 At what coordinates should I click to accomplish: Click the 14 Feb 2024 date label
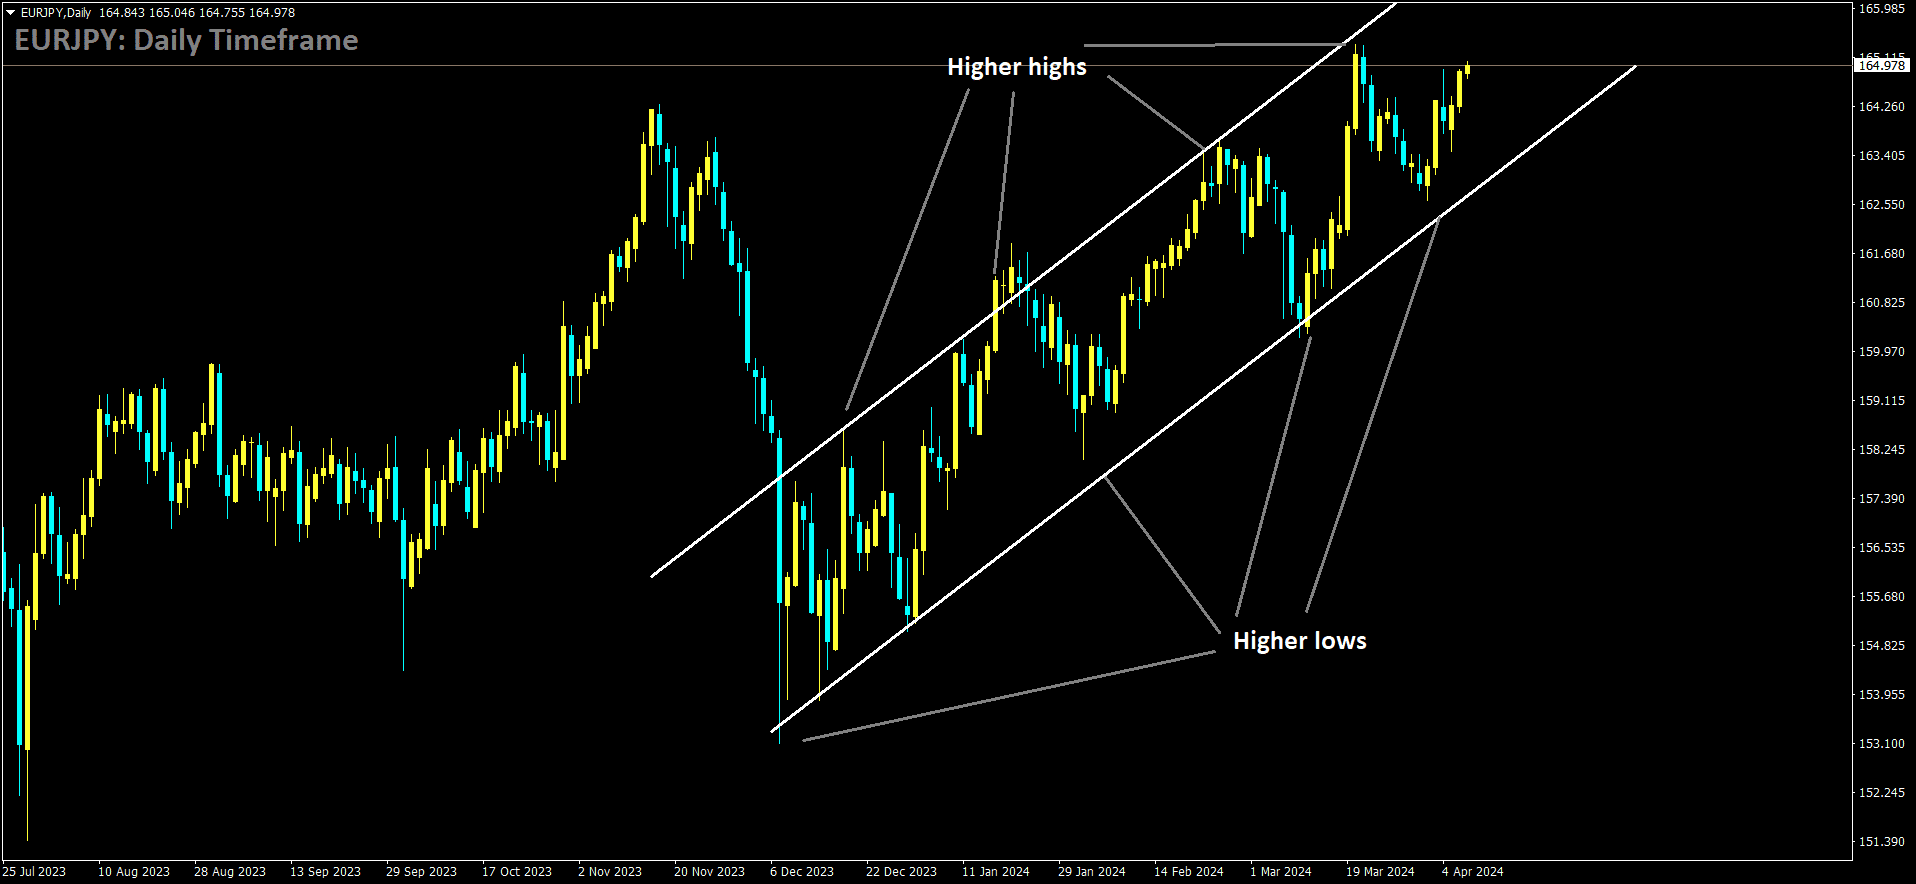tap(1189, 872)
